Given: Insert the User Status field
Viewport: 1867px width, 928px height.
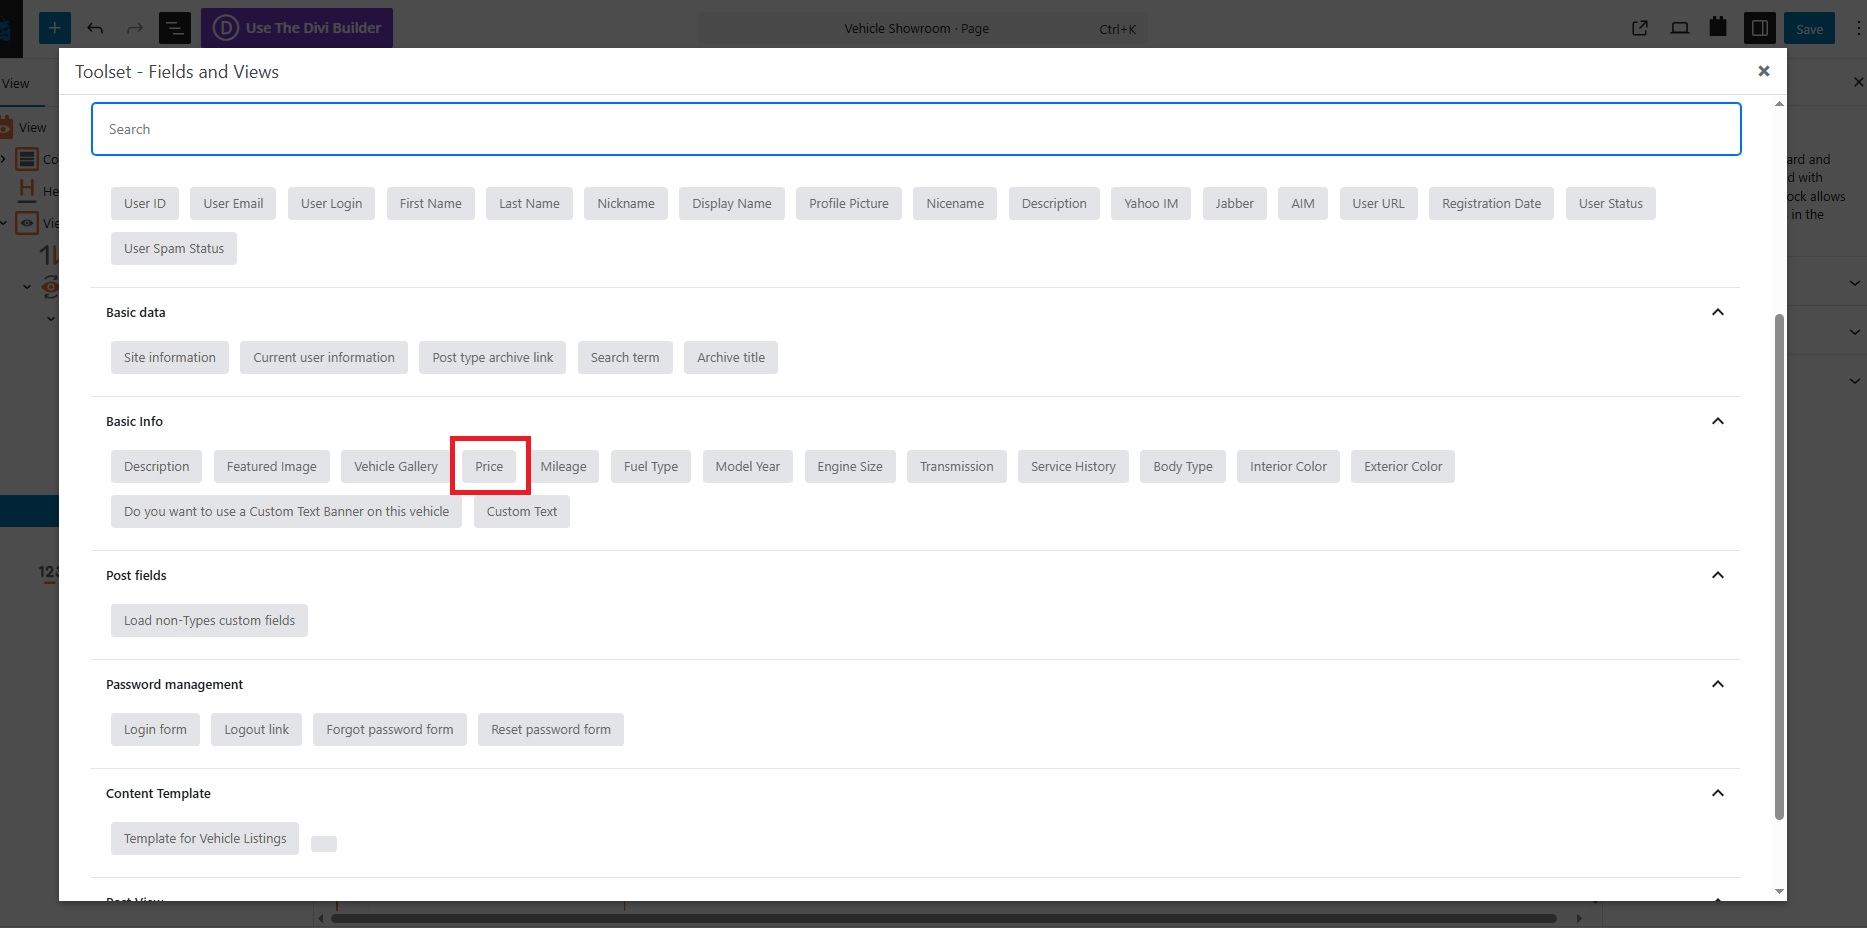Looking at the screenshot, I should [1611, 203].
